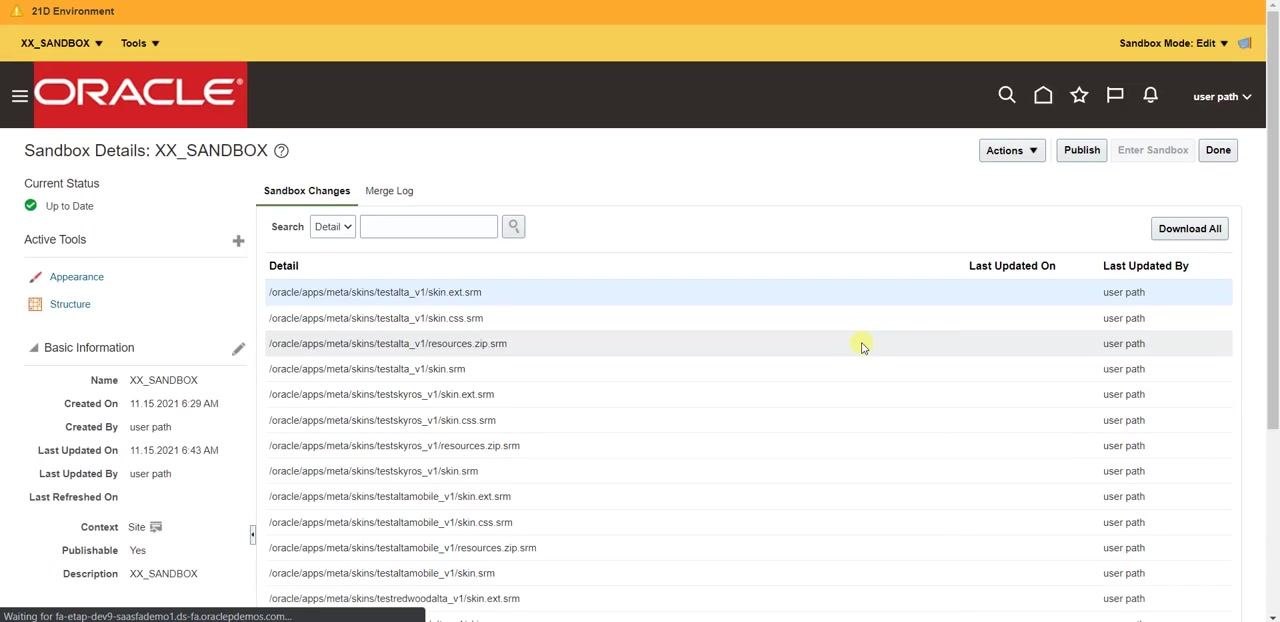The height and width of the screenshot is (622, 1280).
Task: Sort by Last Updated On column header
Action: (x=1012, y=266)
